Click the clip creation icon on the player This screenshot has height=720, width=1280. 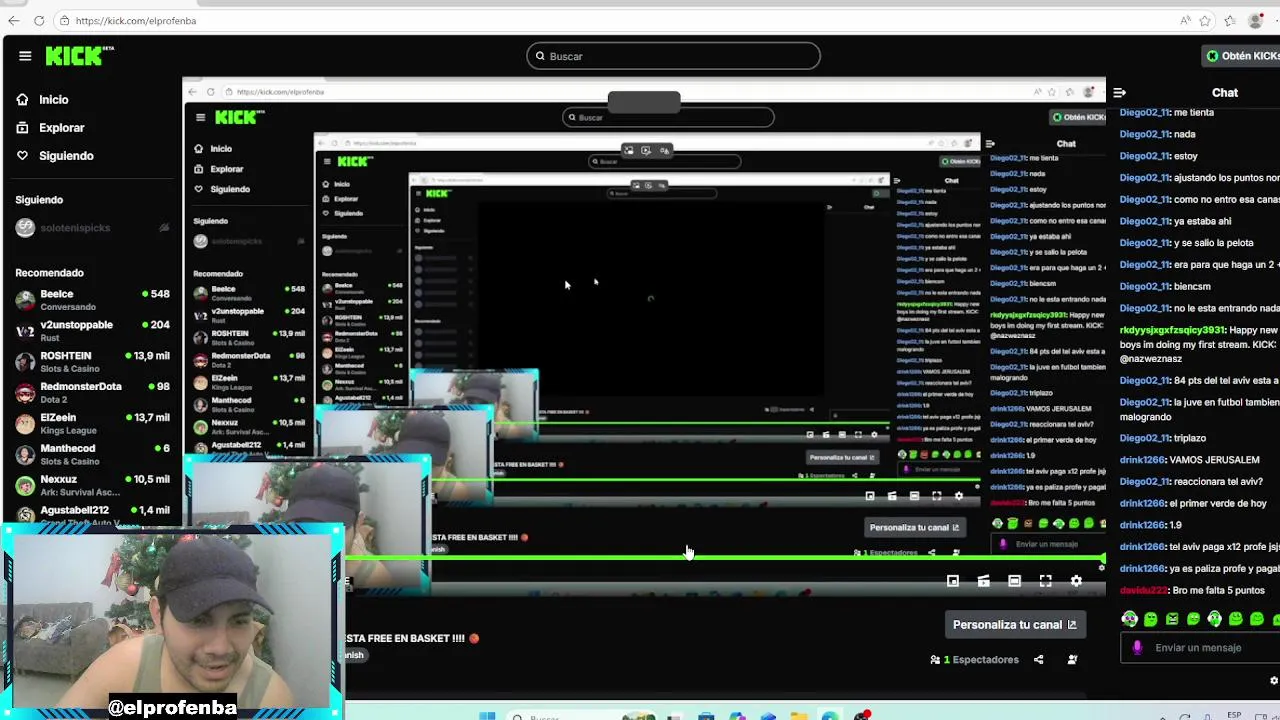tap(984, 581)
